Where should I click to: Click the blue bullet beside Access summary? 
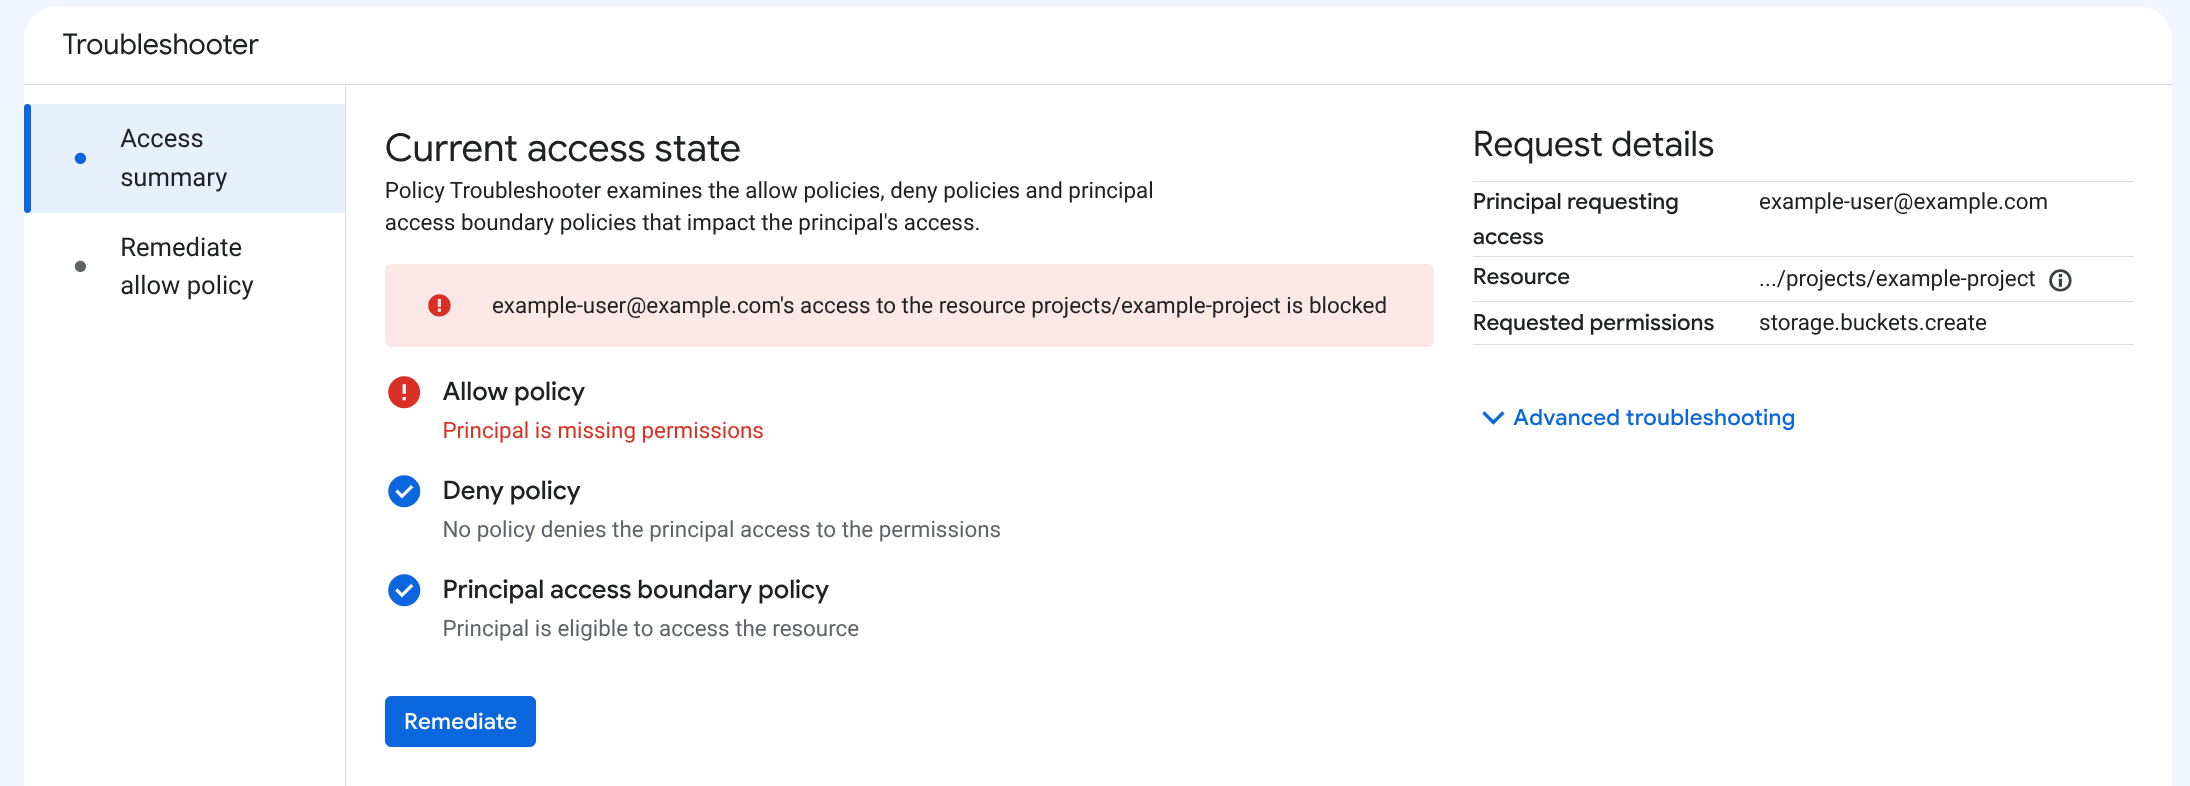pos(80,158)
